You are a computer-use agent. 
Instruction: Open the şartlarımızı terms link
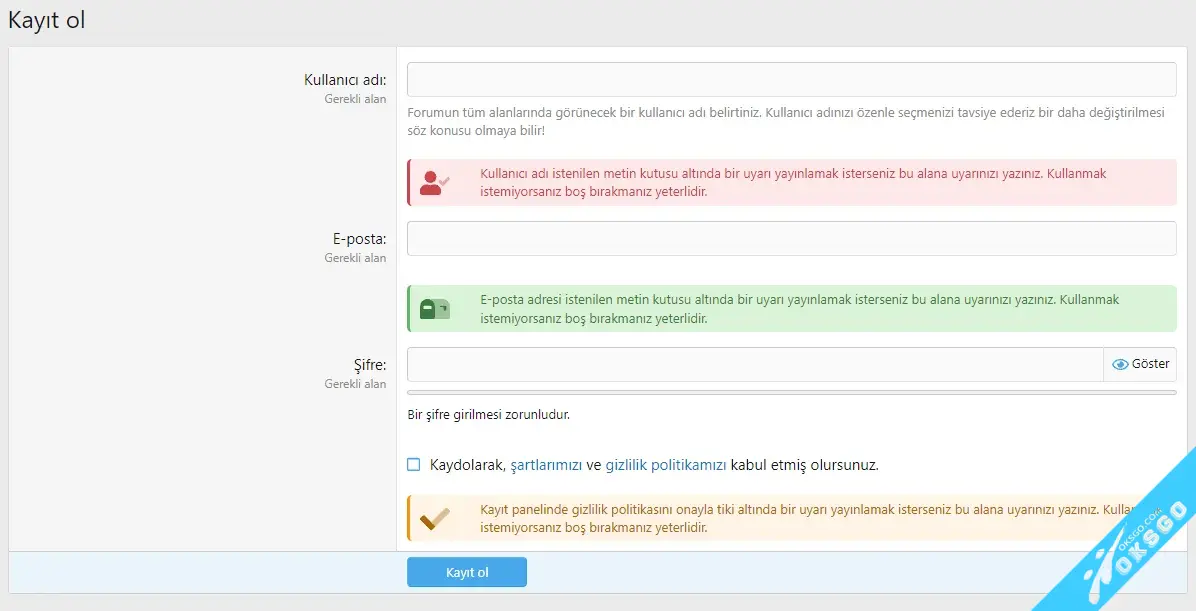(x=546, y=465)
